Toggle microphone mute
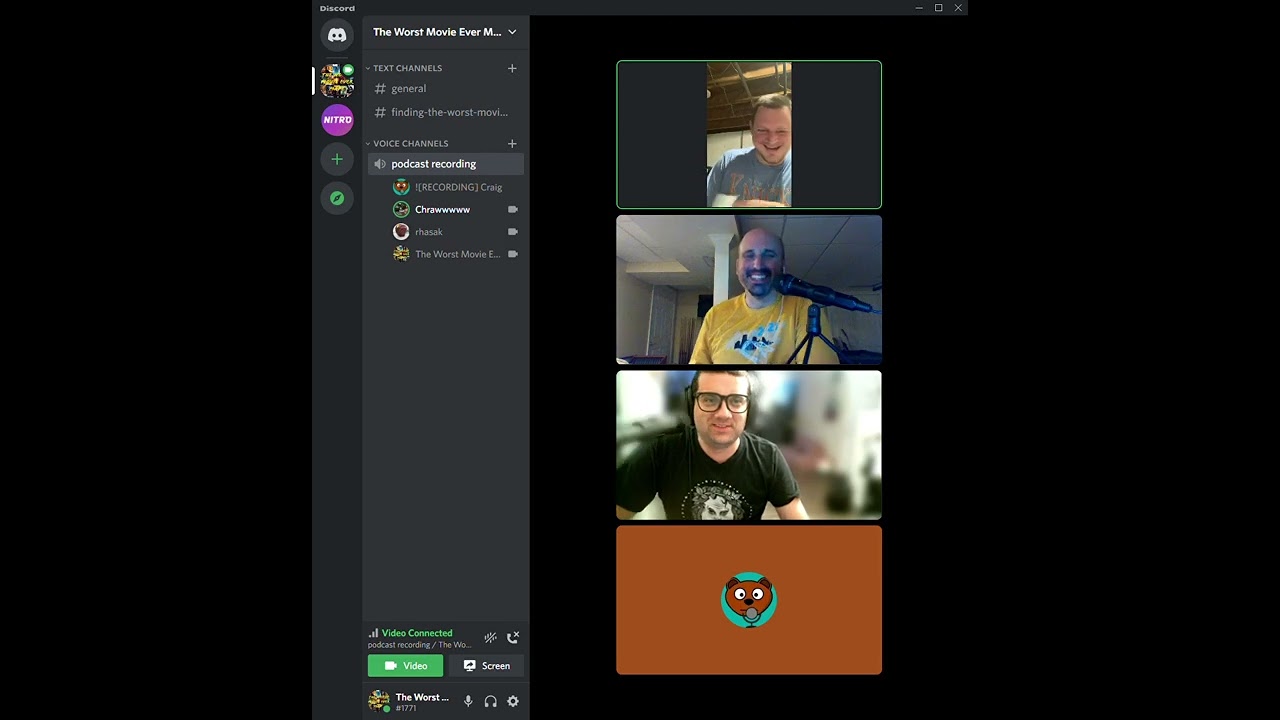The width and height of the screenshot is (1280, 720). click(x=468, y=702)
